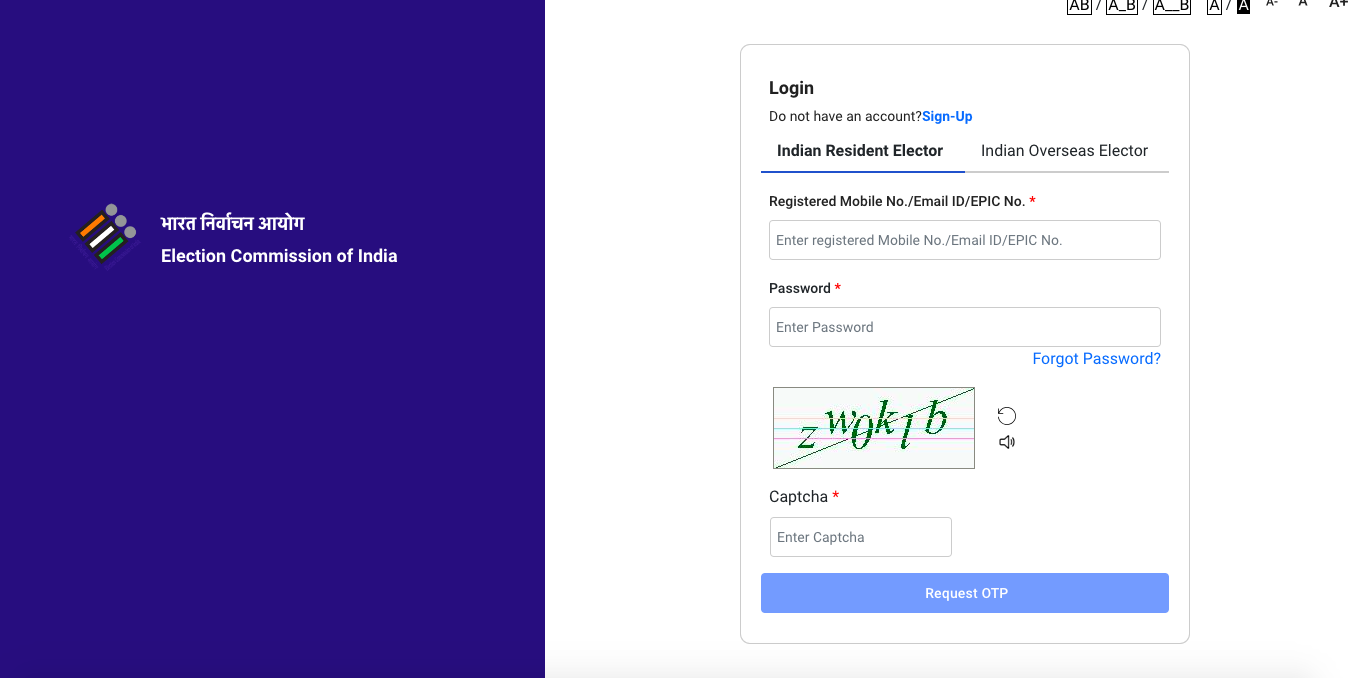Screen dimensions: 1350x678
Task: Click into the Password field
Action: coord(964,327)
